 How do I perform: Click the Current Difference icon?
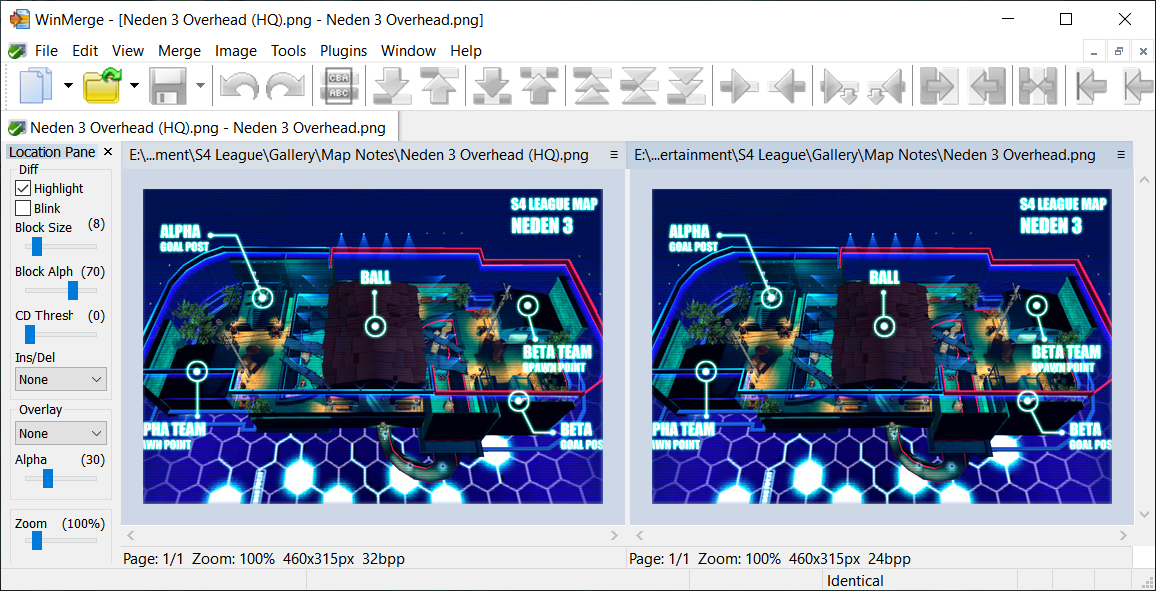pos(639,86)
